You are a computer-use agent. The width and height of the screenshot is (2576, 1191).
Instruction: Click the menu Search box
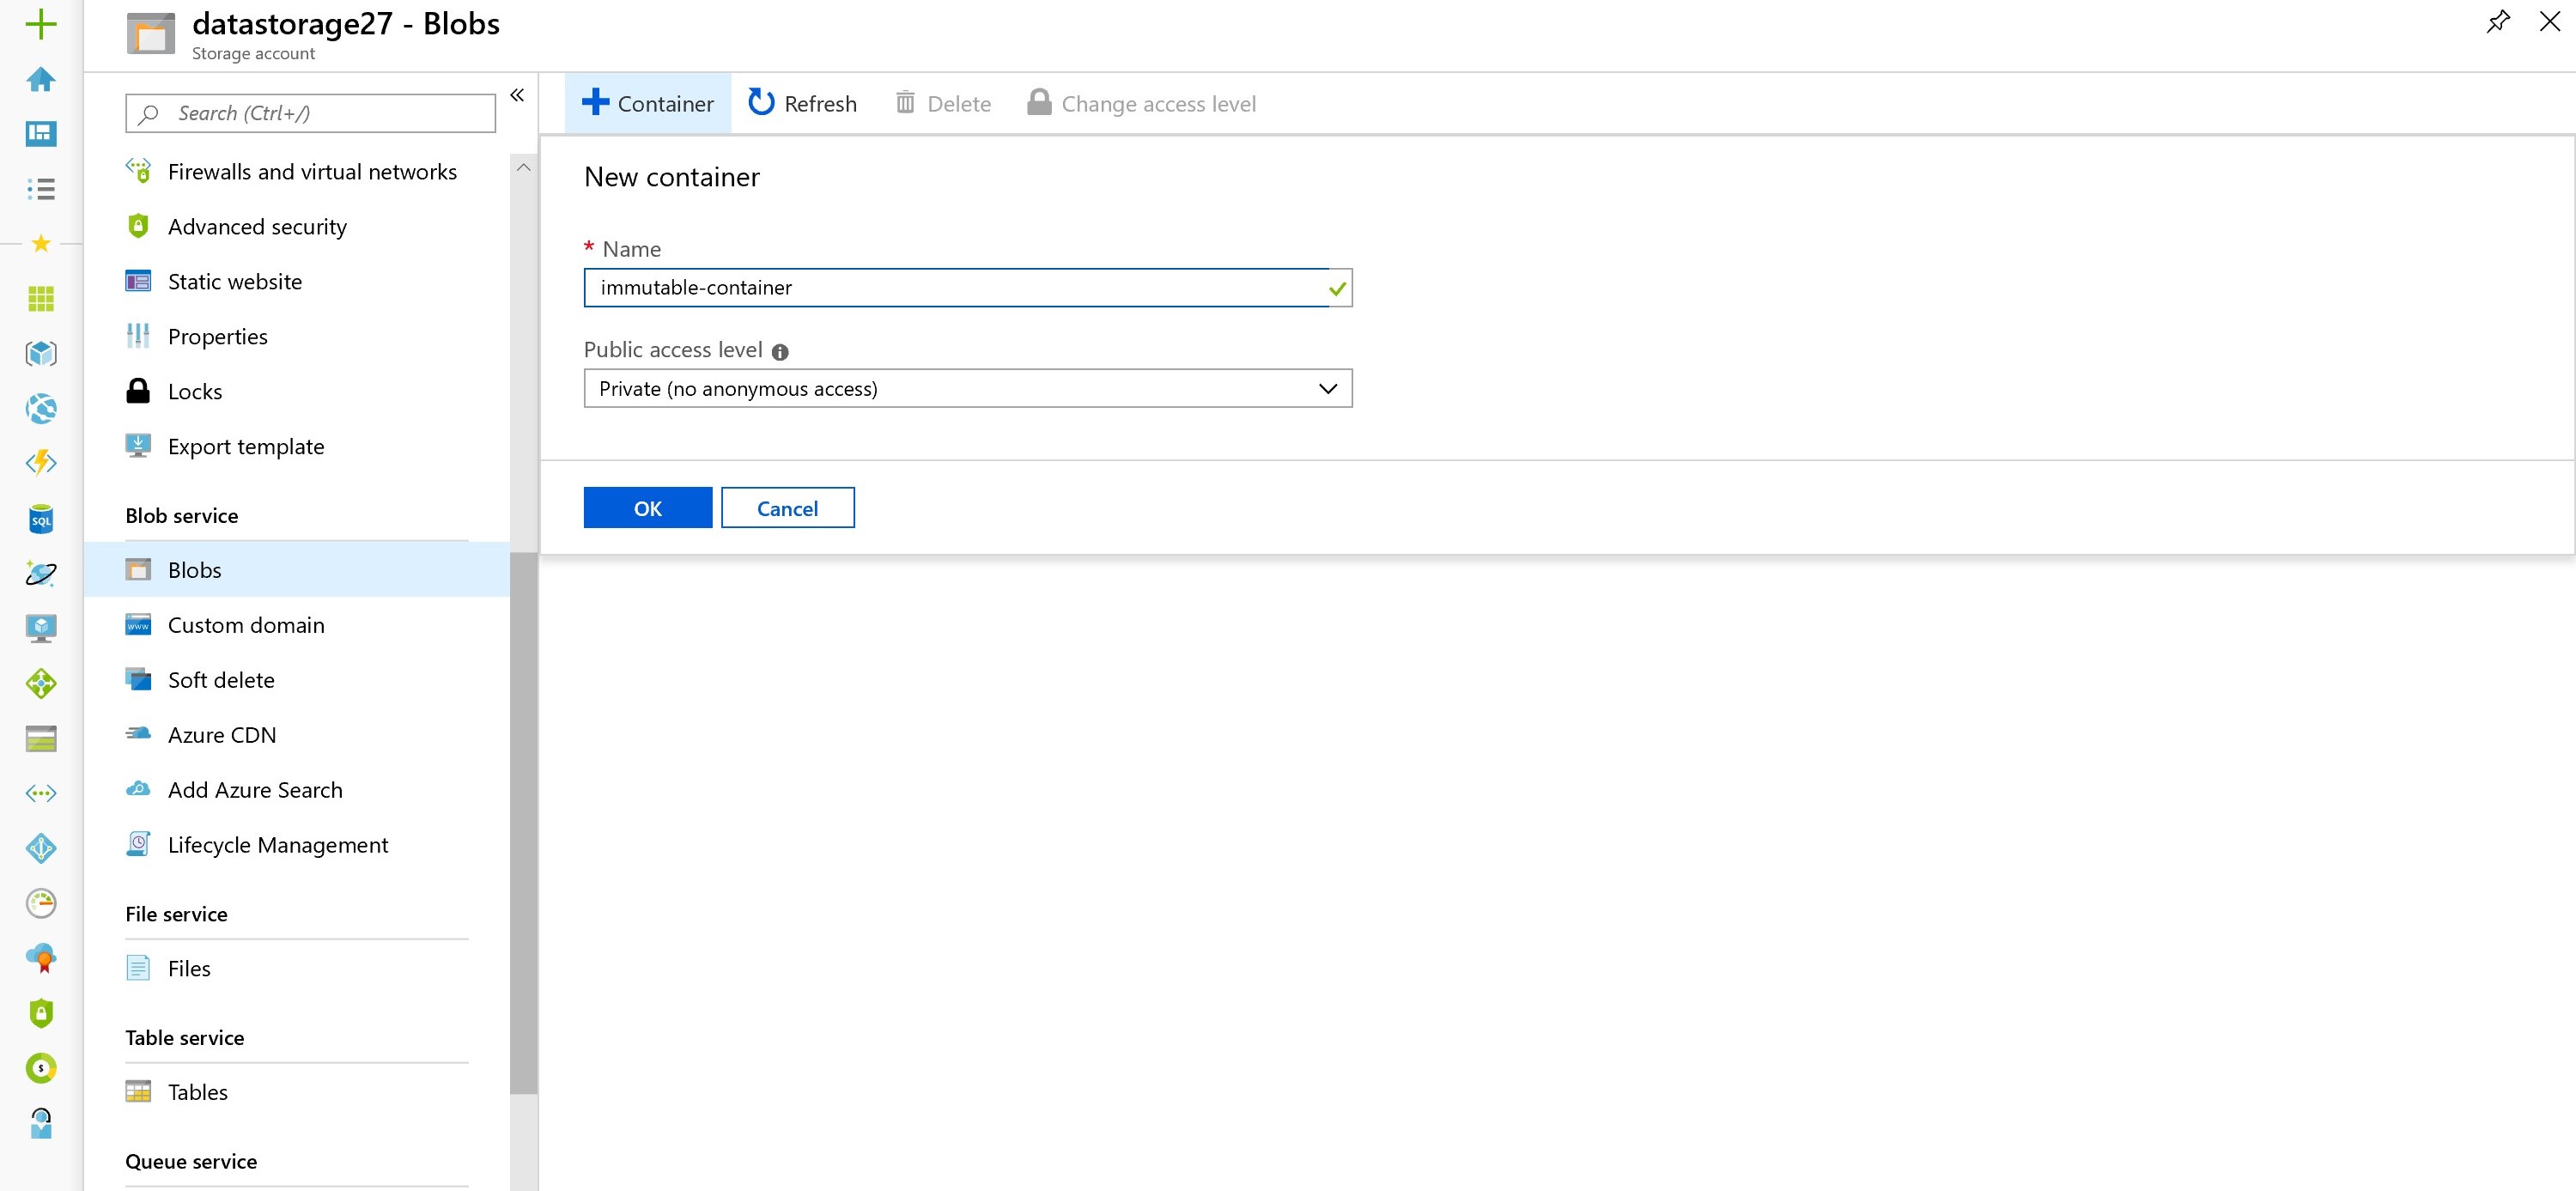310,113
